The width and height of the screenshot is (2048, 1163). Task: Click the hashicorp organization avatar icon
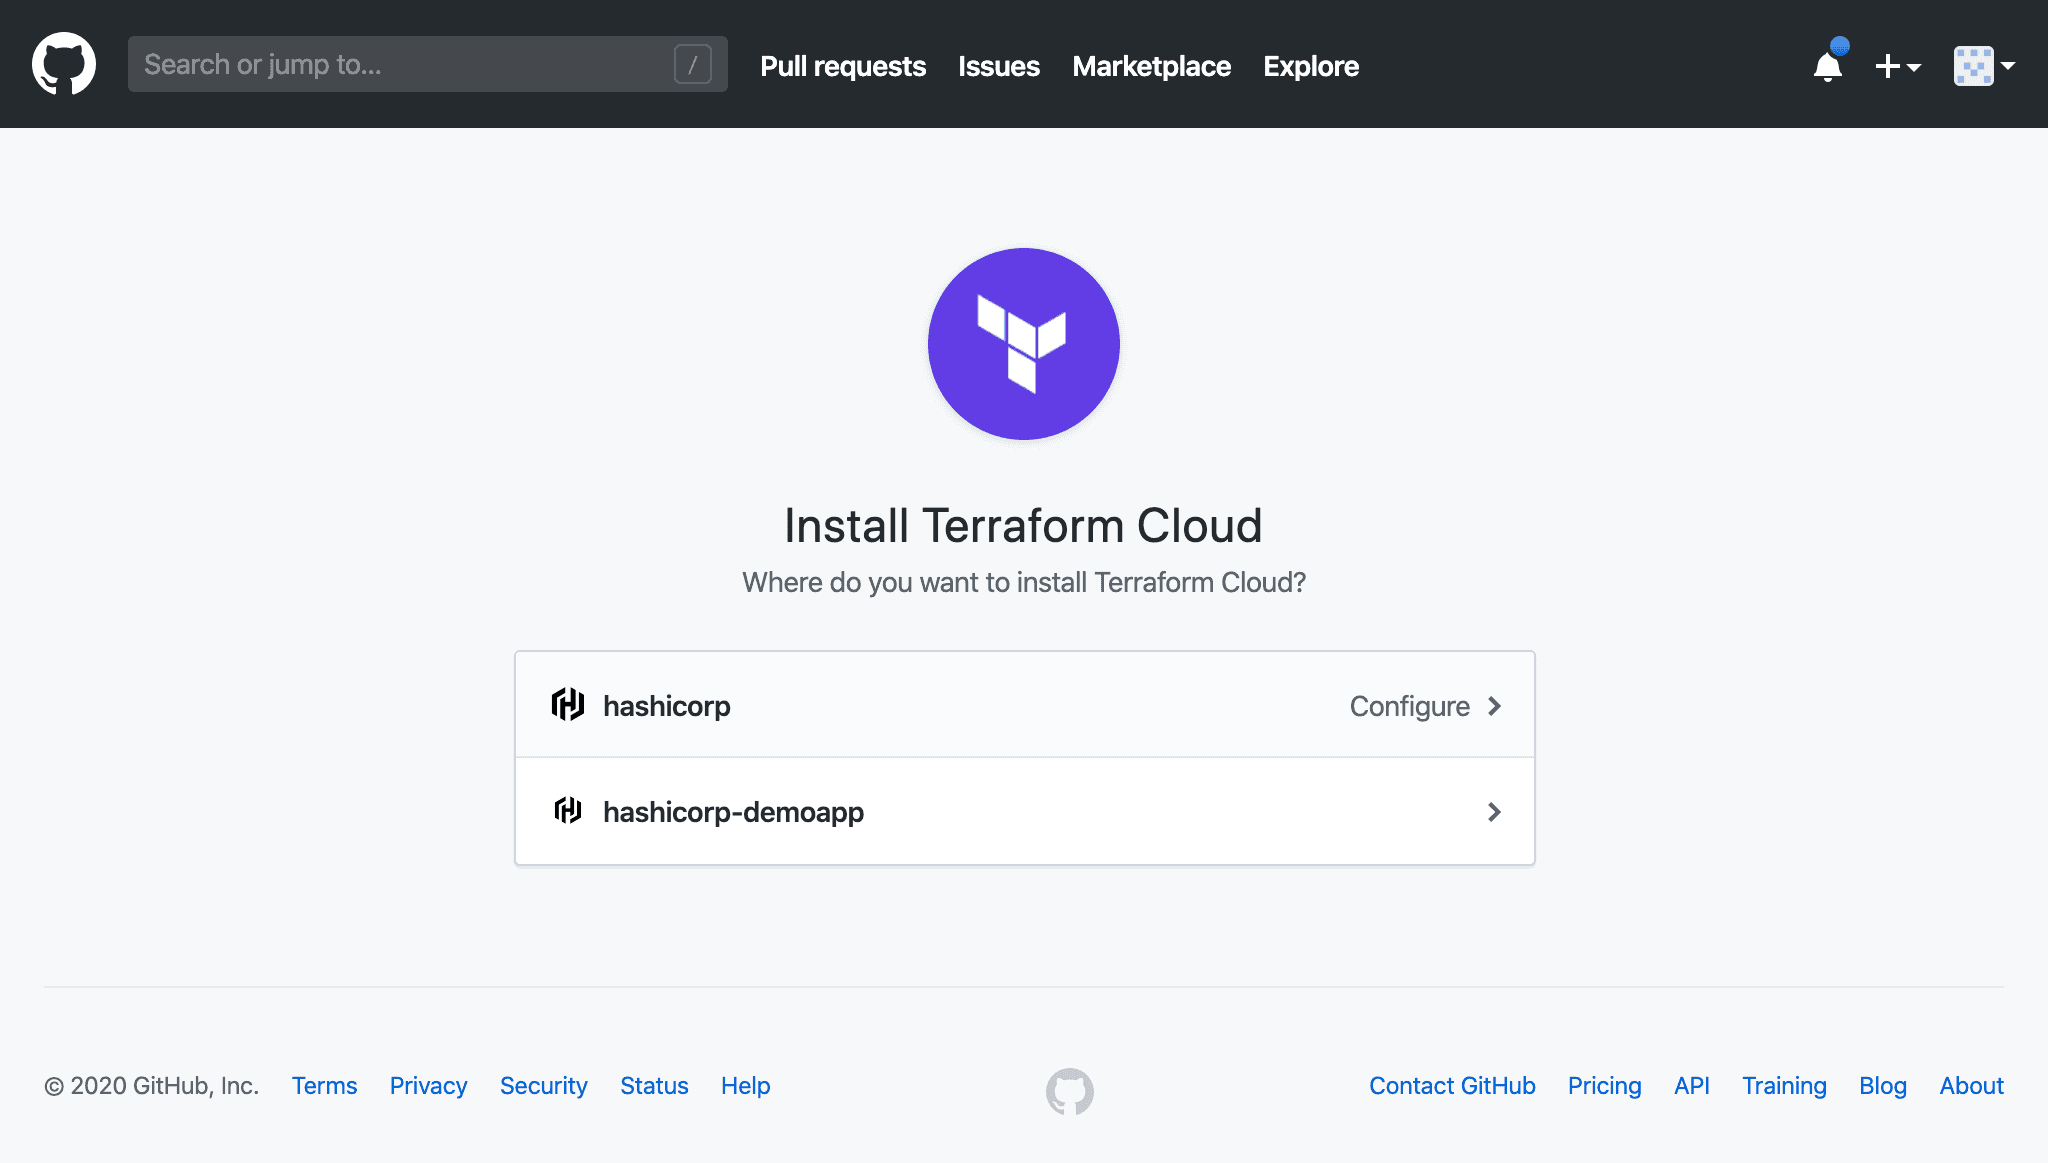[568, 705]
